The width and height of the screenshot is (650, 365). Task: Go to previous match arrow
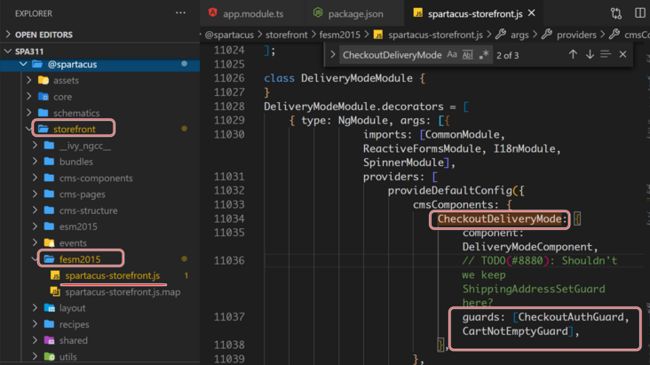[x=573, y=54]
